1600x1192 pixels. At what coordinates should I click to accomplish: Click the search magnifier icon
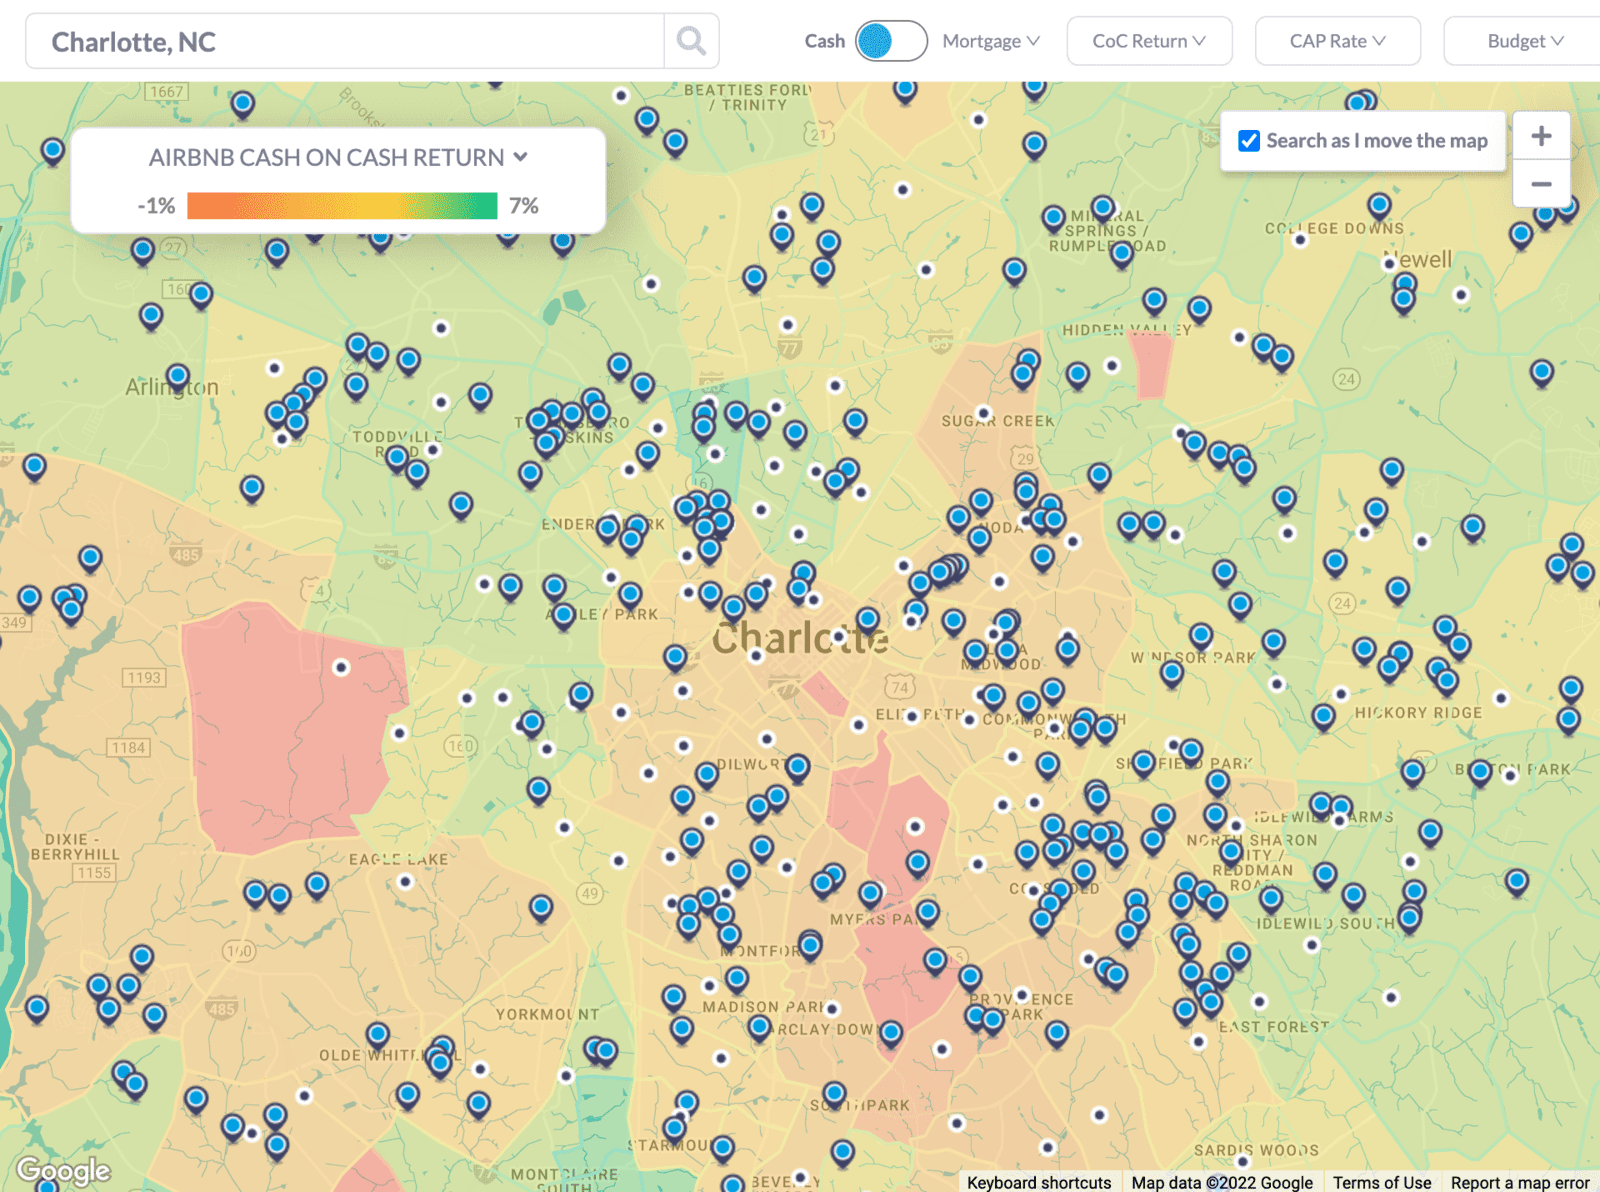click(x=691, y=41)
